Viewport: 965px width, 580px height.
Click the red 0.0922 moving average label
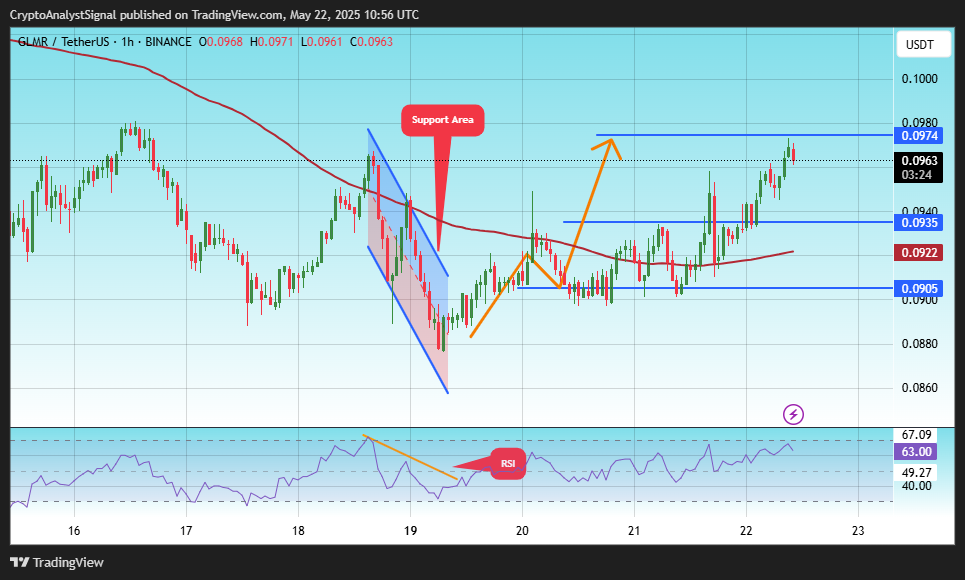tap(919, 252)
